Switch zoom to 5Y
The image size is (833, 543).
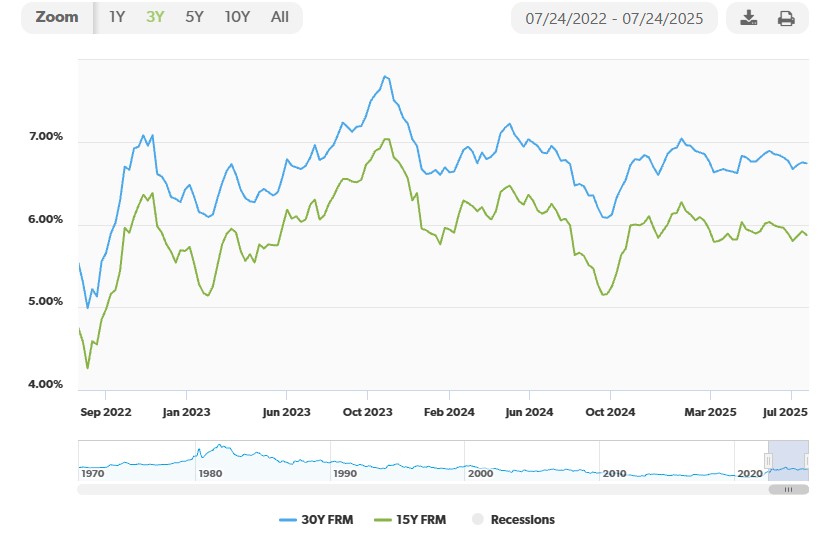tap(194, 17)
